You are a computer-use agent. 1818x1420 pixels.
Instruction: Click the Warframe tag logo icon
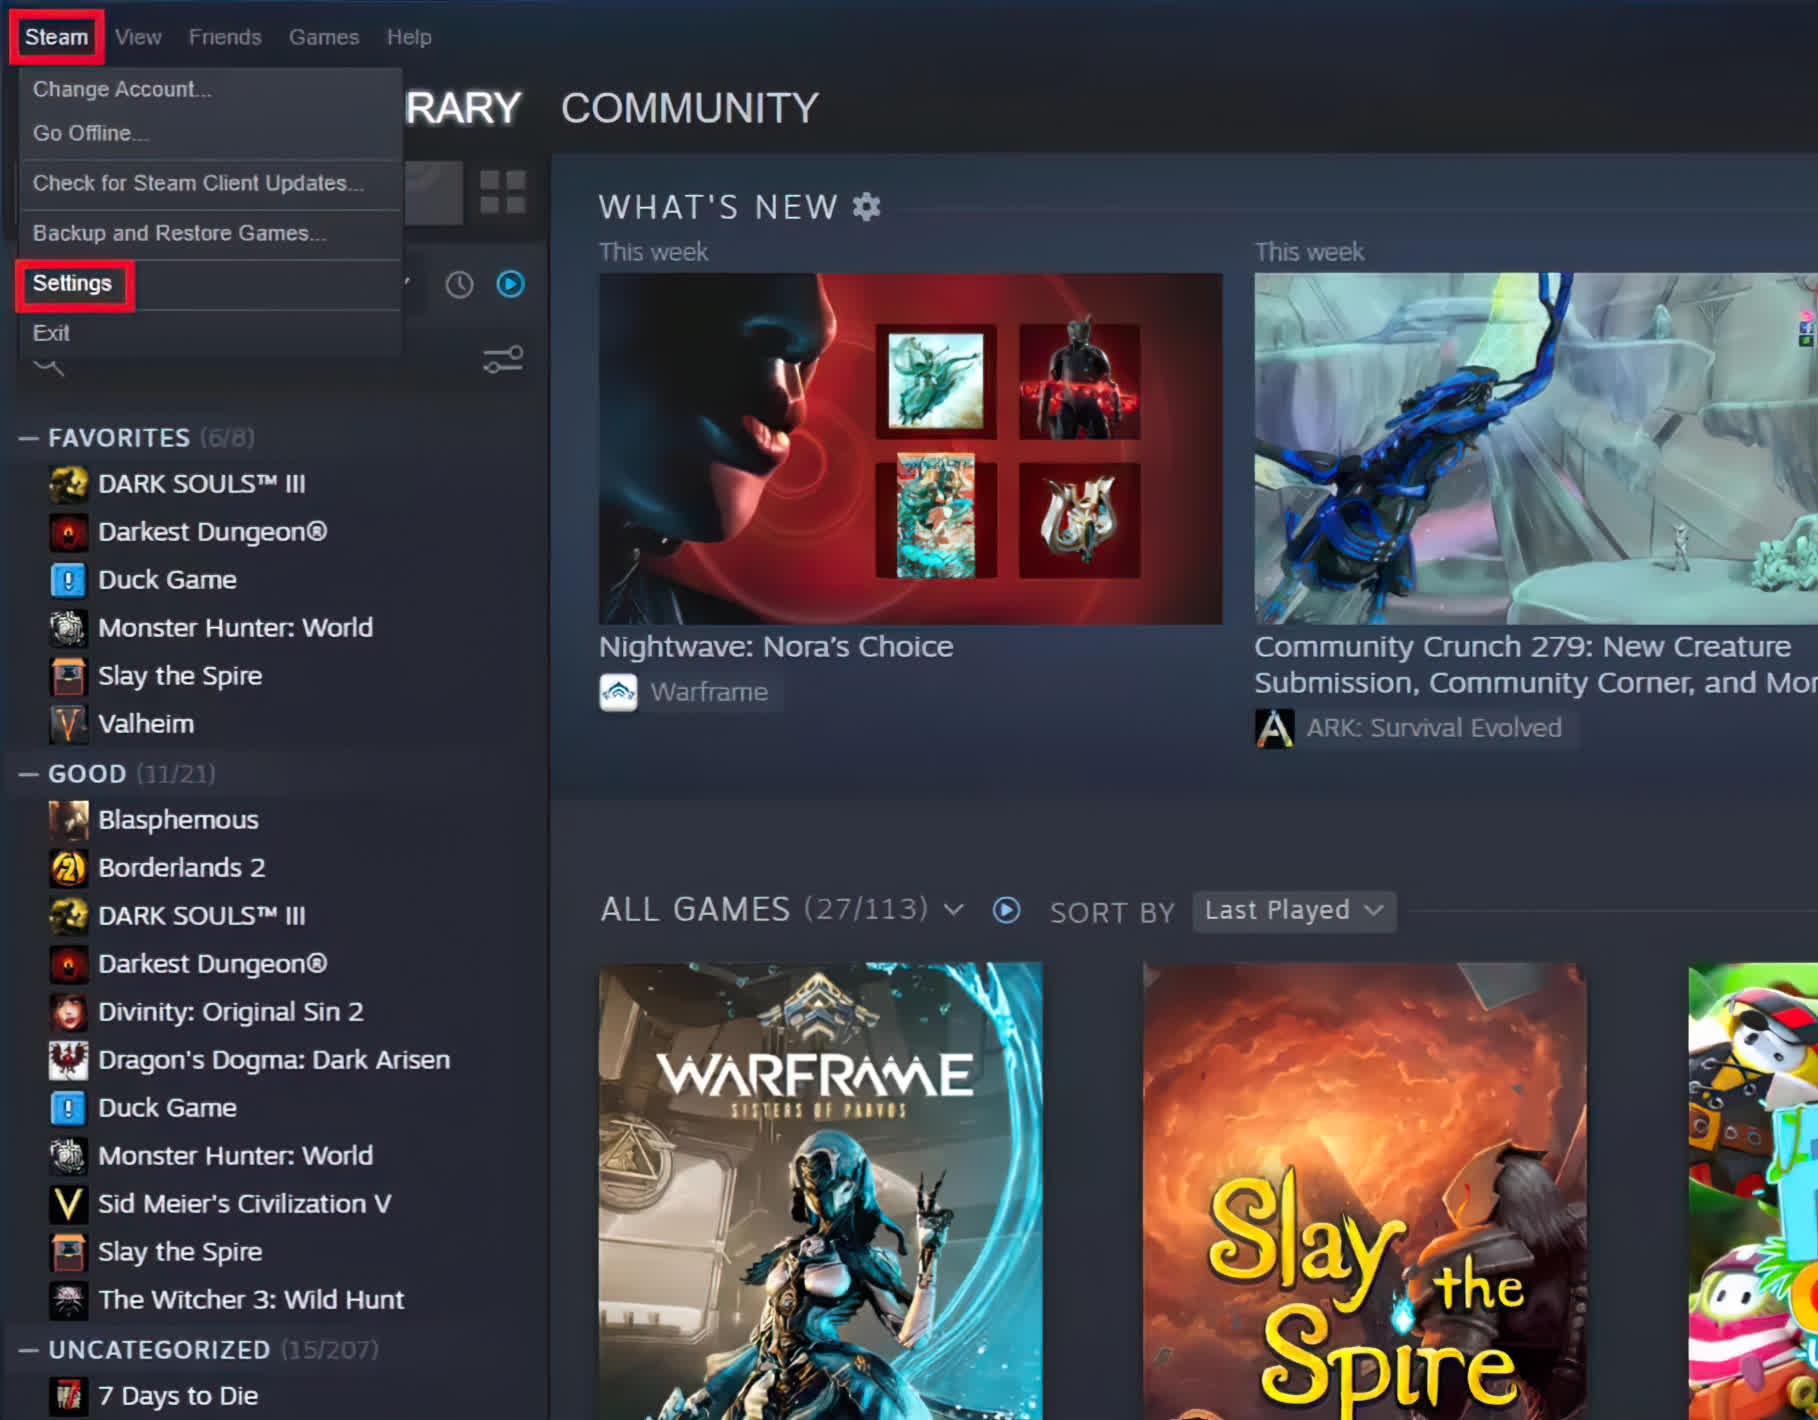[618, 693]
